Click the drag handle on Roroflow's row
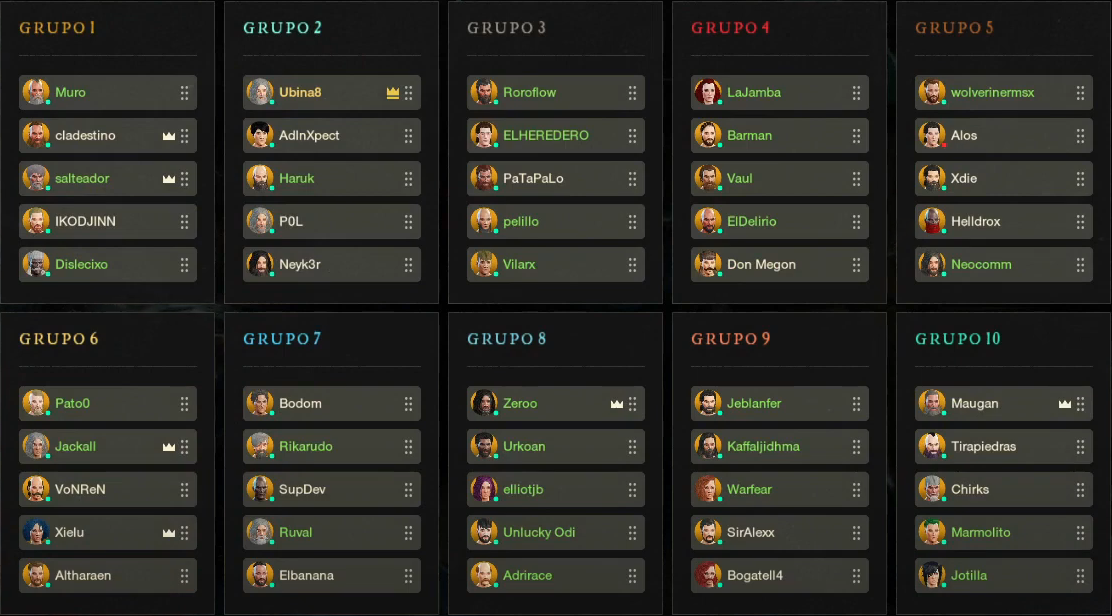This screenshot has width=1112, height=616. [x=632, y=93]
